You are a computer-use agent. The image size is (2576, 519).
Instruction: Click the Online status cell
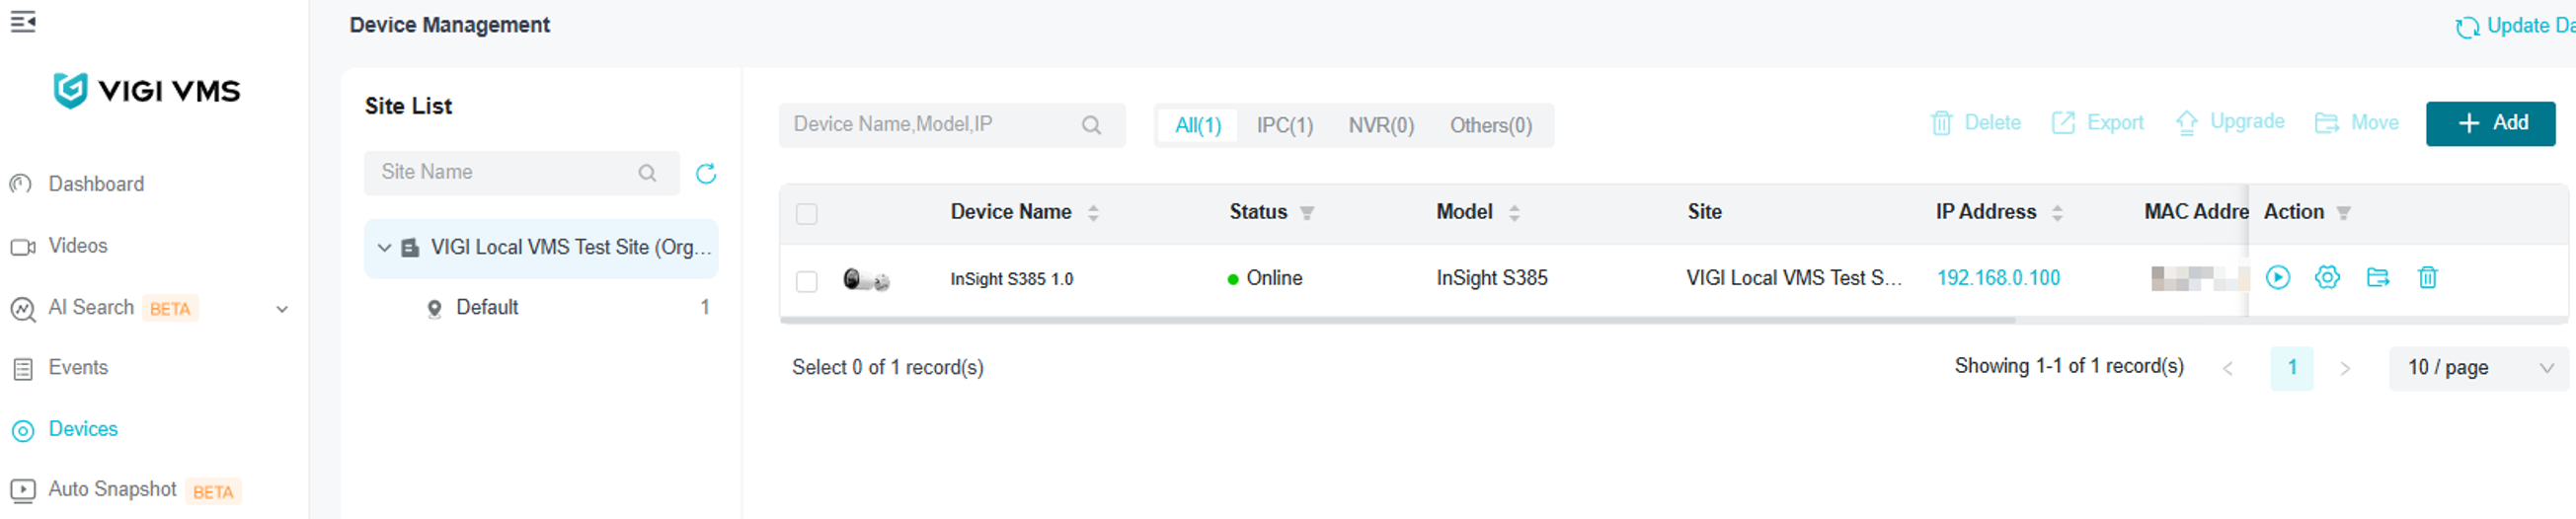coord(1264,279)
